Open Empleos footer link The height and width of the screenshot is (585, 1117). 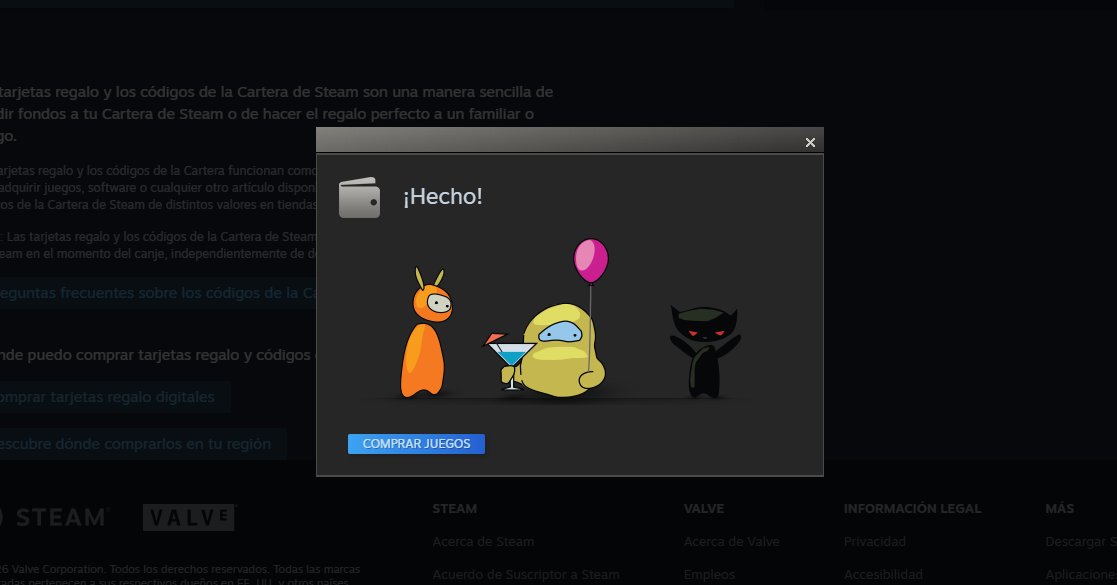coord(709,574)
